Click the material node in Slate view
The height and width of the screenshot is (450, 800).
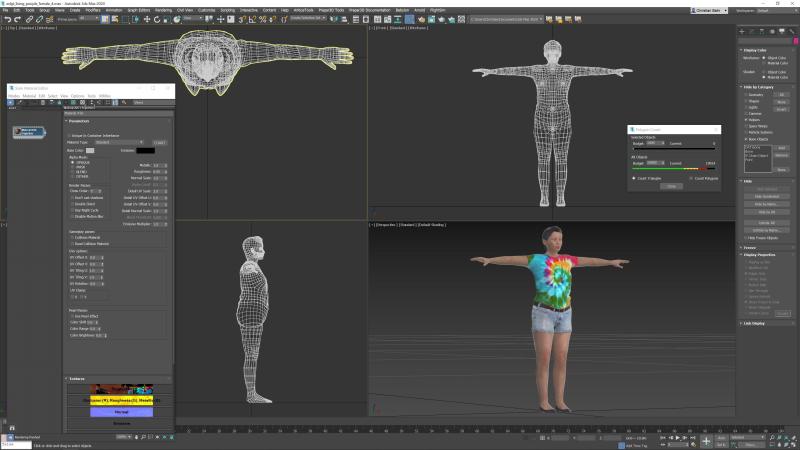(29, 132)
